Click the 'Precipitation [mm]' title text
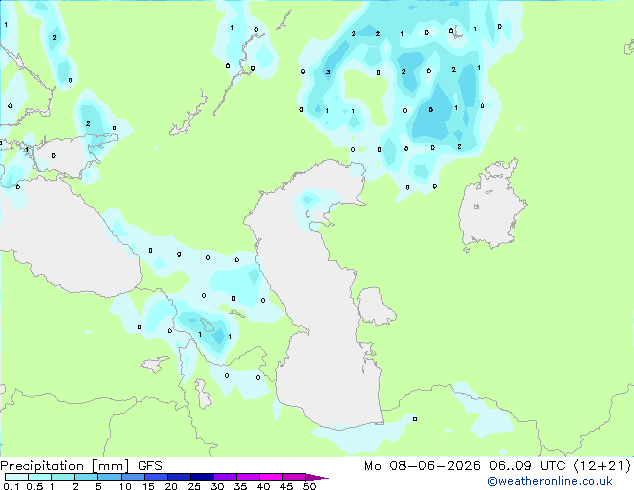The height and width of the screenshot is (490, 634). (x=65, y=466)
